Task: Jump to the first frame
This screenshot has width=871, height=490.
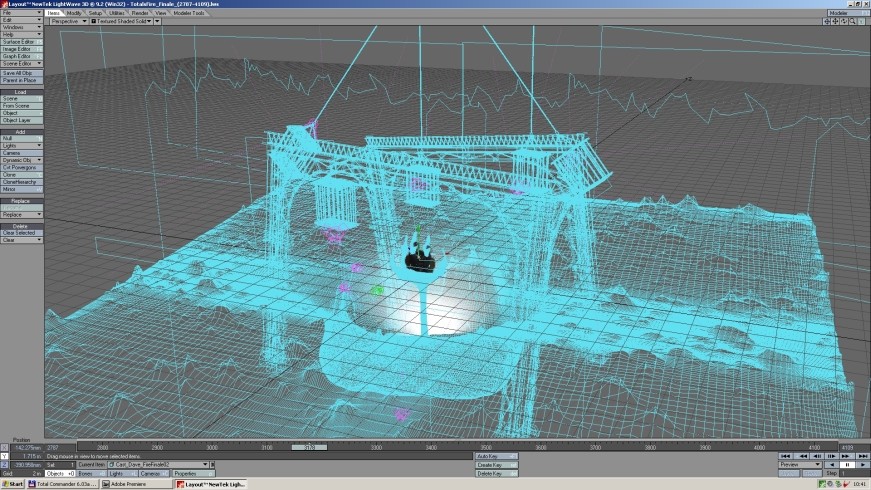Action: point(784,456)
